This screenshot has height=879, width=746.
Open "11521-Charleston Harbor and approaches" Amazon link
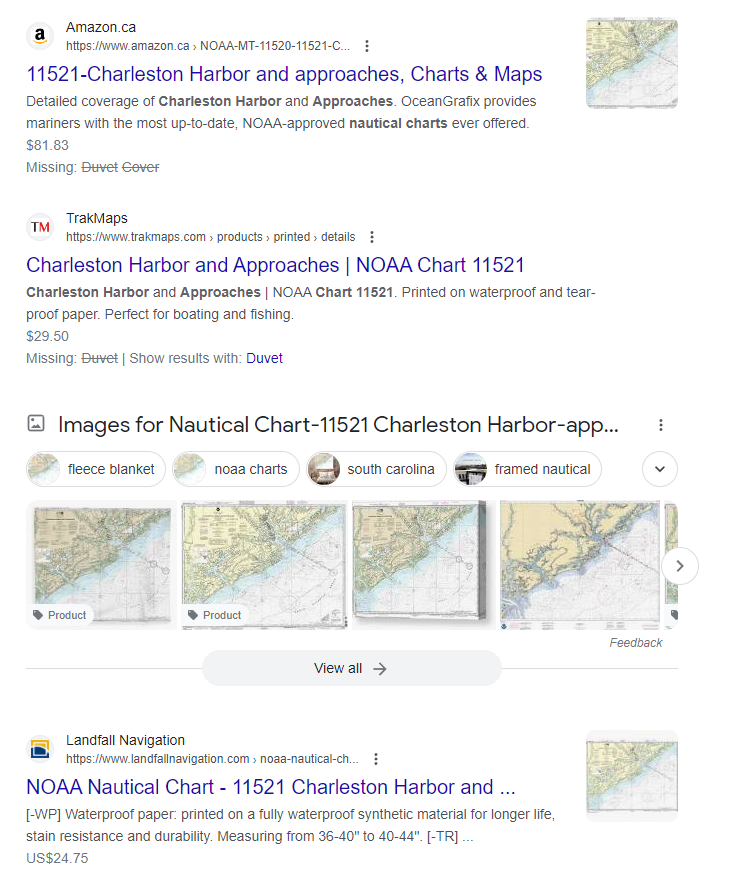click(x=284, y=74)
